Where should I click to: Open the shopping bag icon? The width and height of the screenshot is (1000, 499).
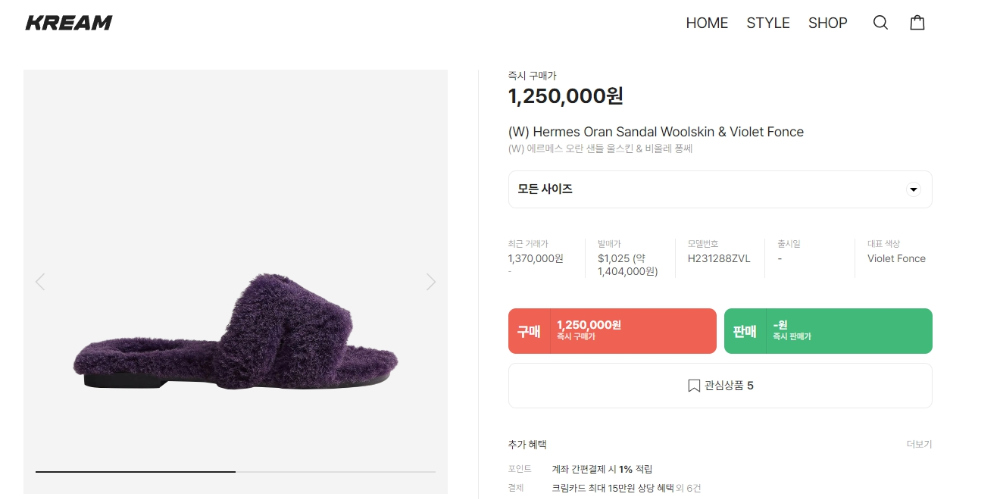[917, 23]
